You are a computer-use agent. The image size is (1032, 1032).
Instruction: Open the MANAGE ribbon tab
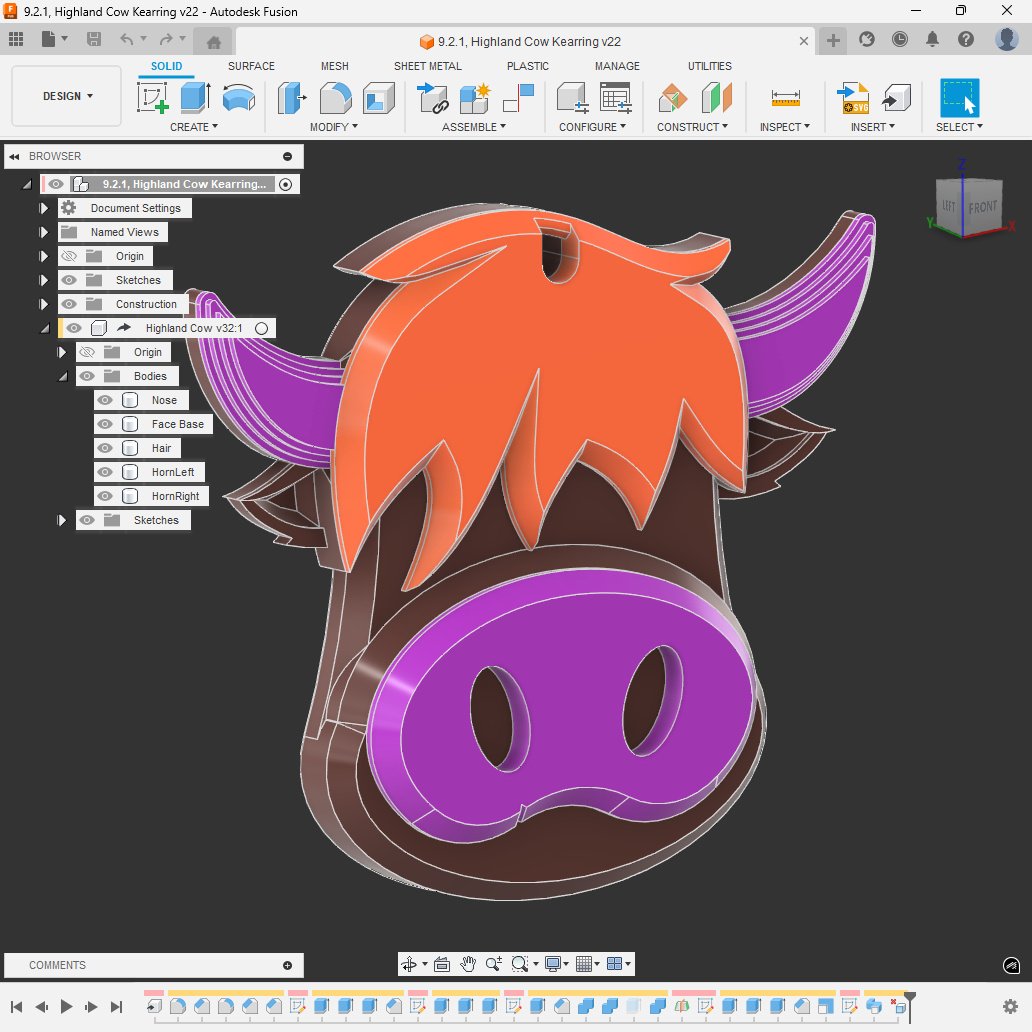pyautogui.click(x=616, y=66)
